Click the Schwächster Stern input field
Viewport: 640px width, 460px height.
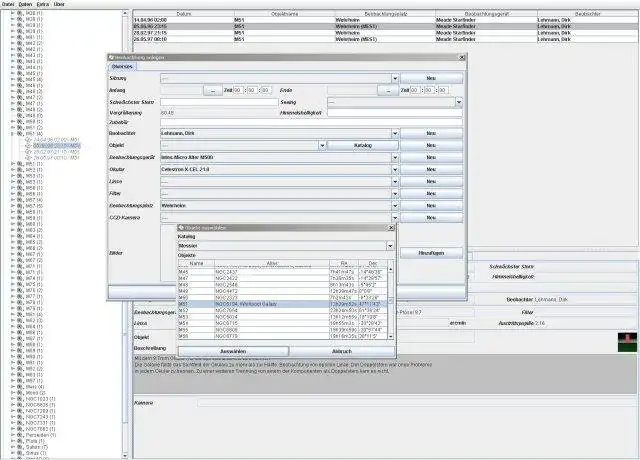pos(219,102)
